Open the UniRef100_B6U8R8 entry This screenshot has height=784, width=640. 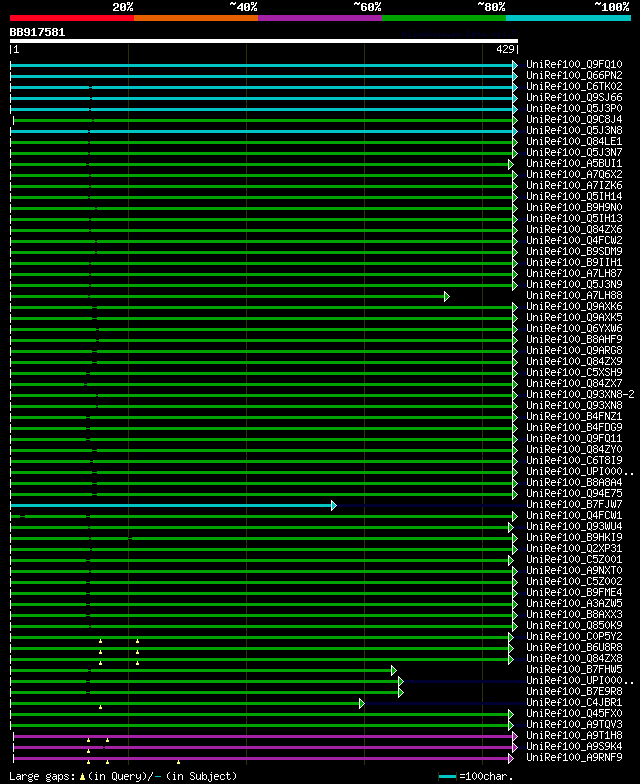(x=574, y=648)
